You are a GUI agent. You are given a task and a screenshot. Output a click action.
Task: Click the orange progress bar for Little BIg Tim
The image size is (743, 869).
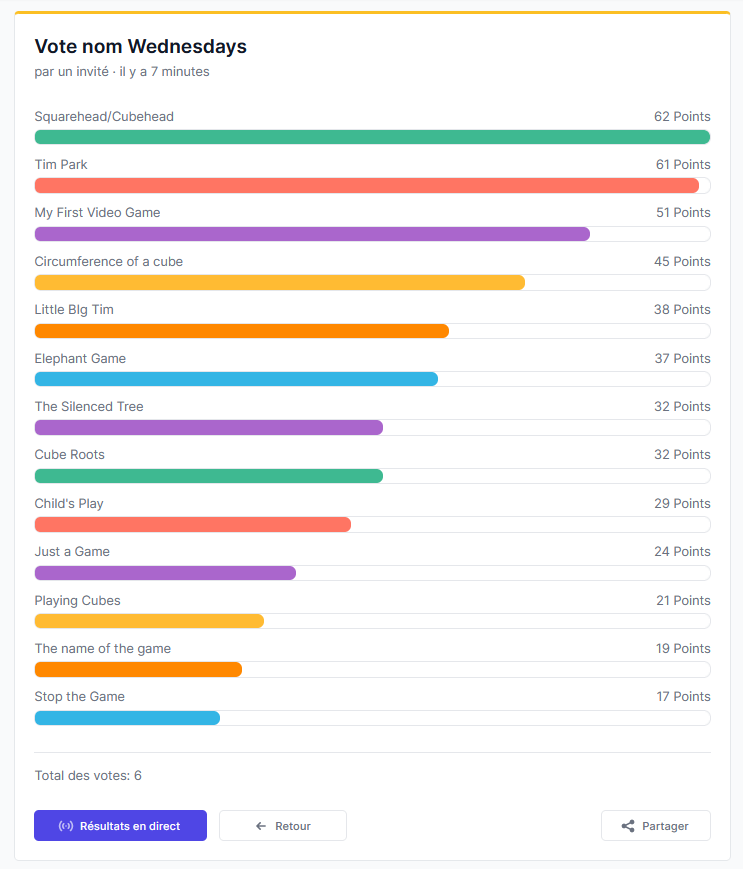(240, 330)
